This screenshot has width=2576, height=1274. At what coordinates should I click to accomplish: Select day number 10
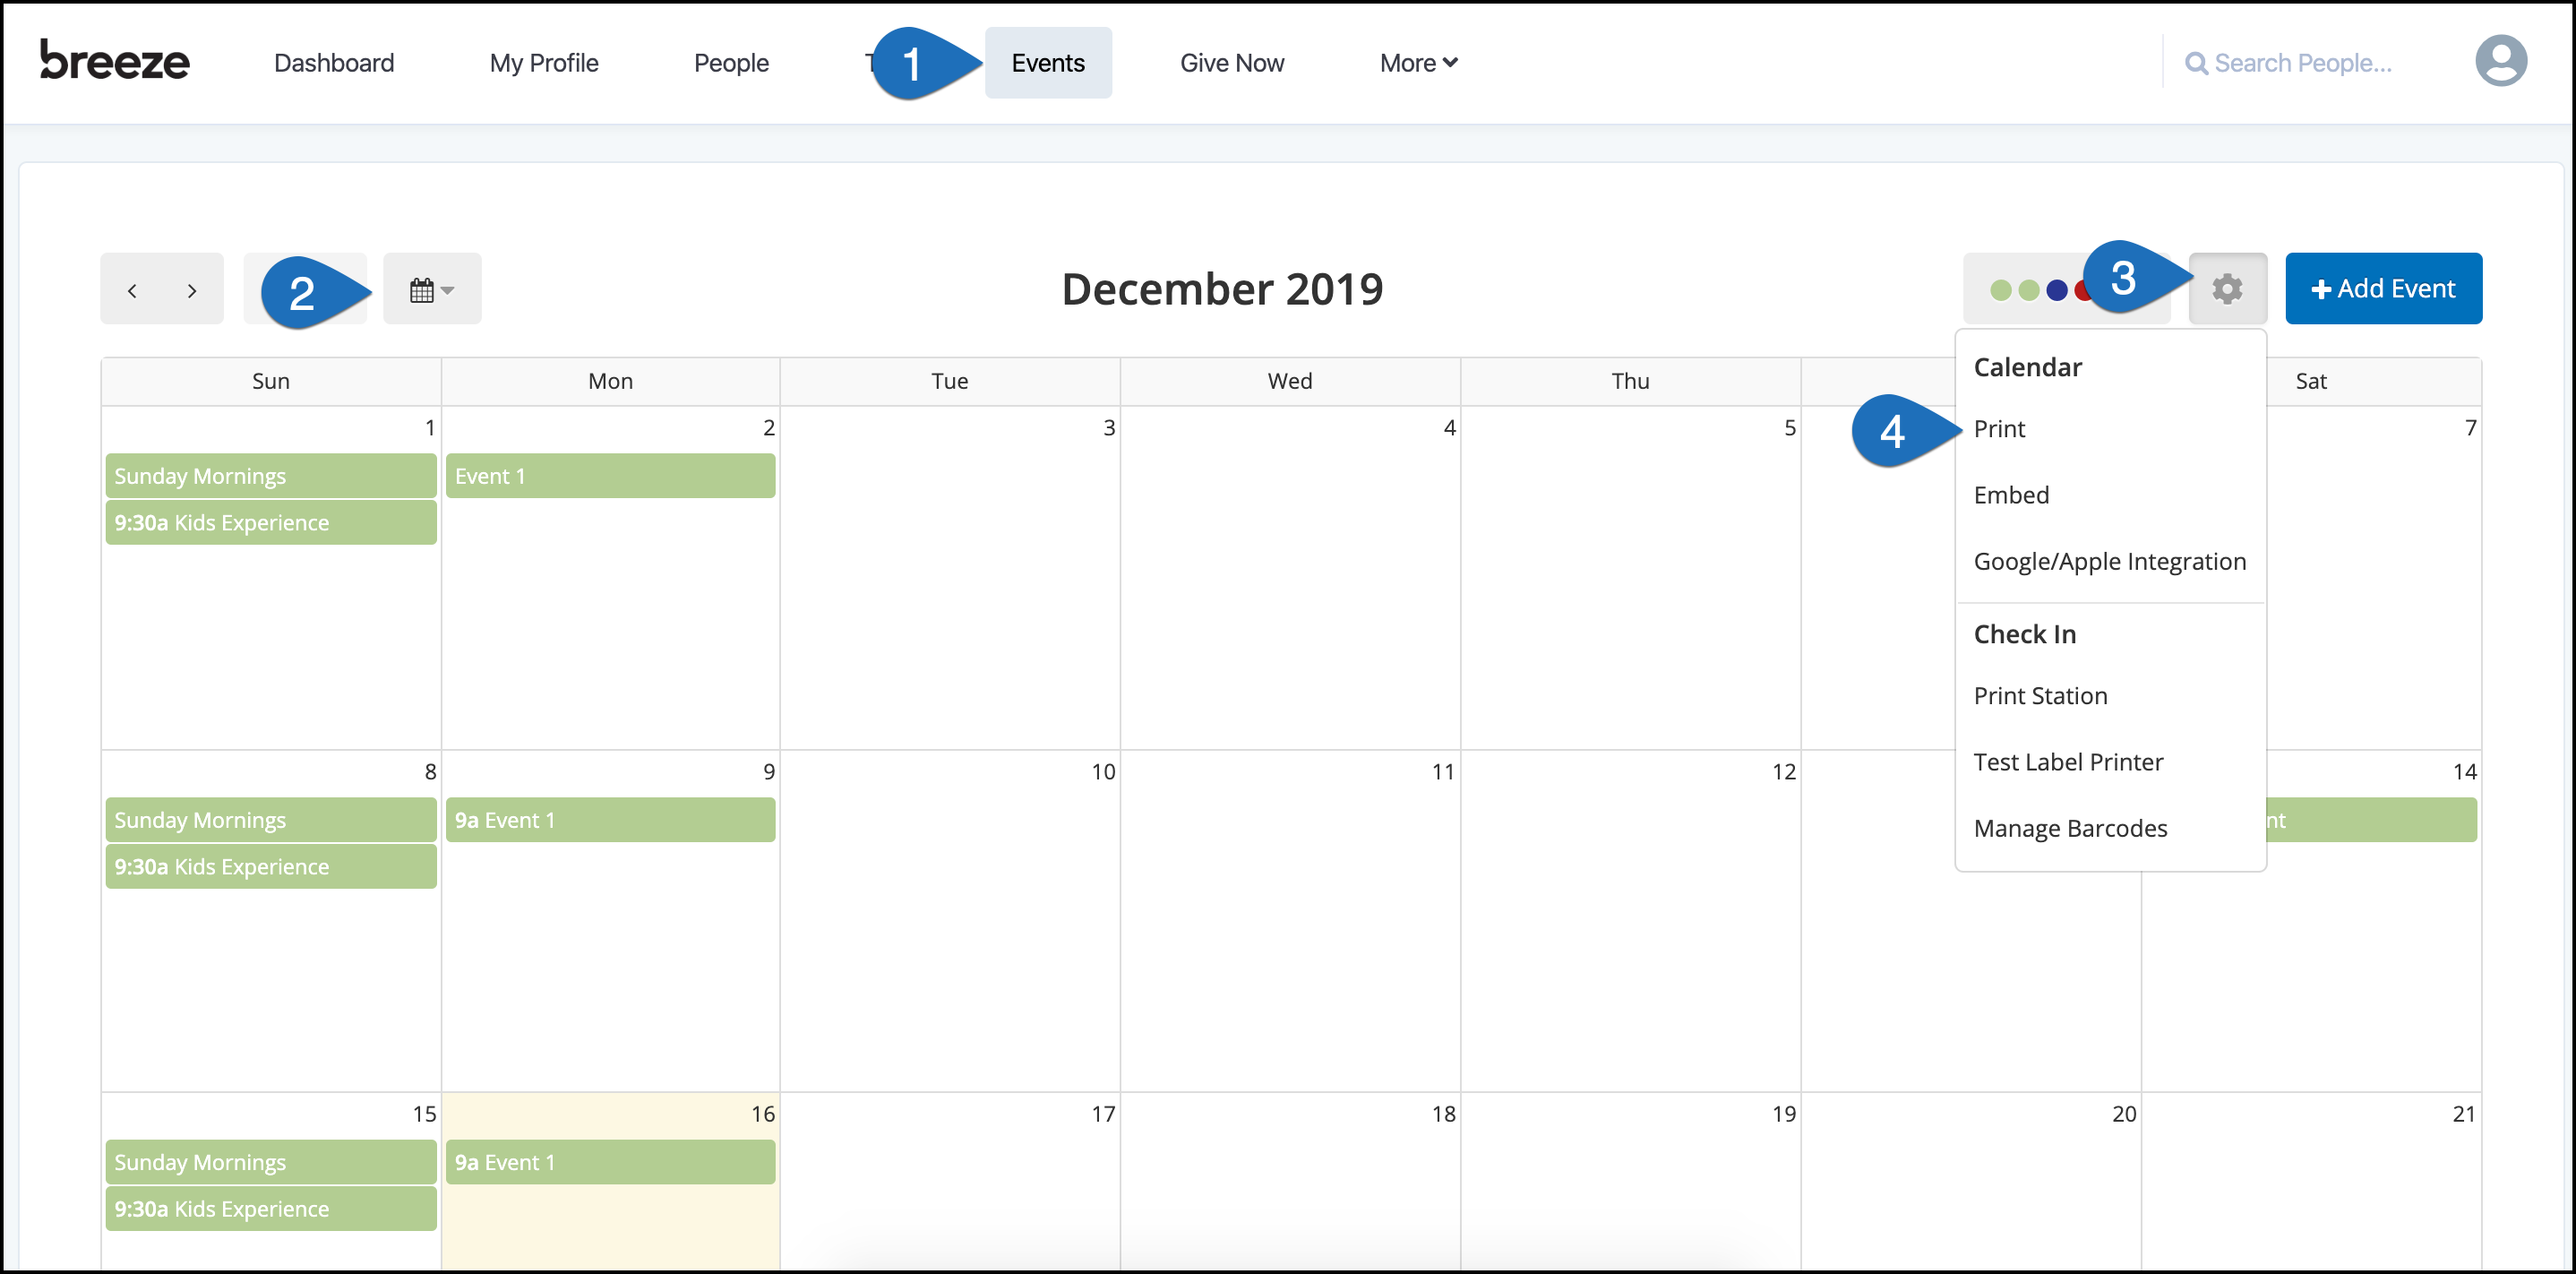tap(1103, 772)
